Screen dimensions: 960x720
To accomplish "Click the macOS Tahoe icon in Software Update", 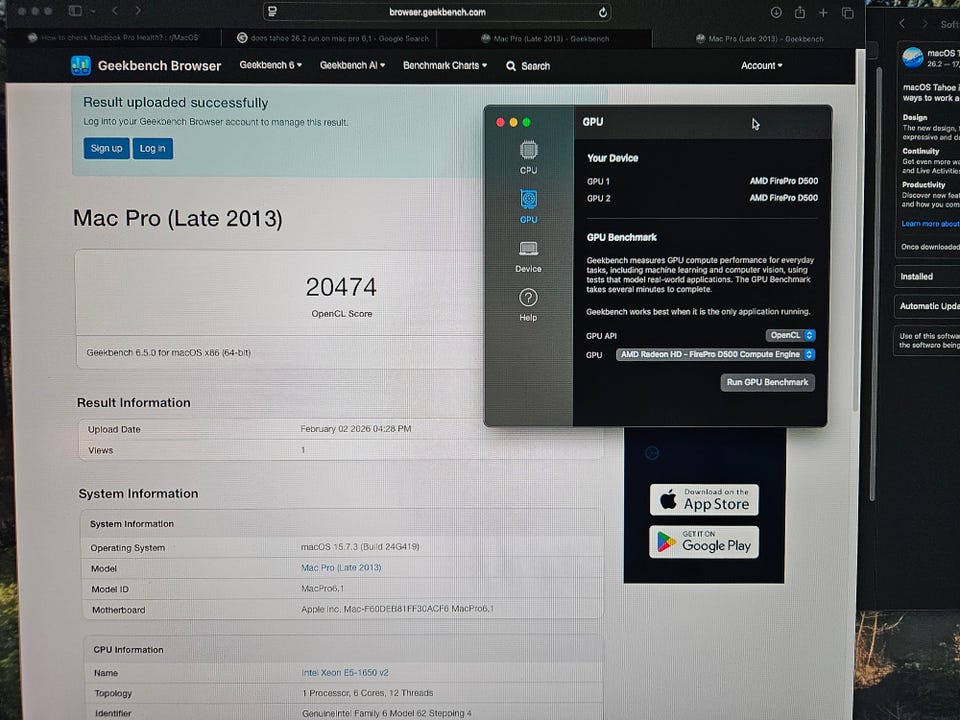I will [x=912, y=58].
